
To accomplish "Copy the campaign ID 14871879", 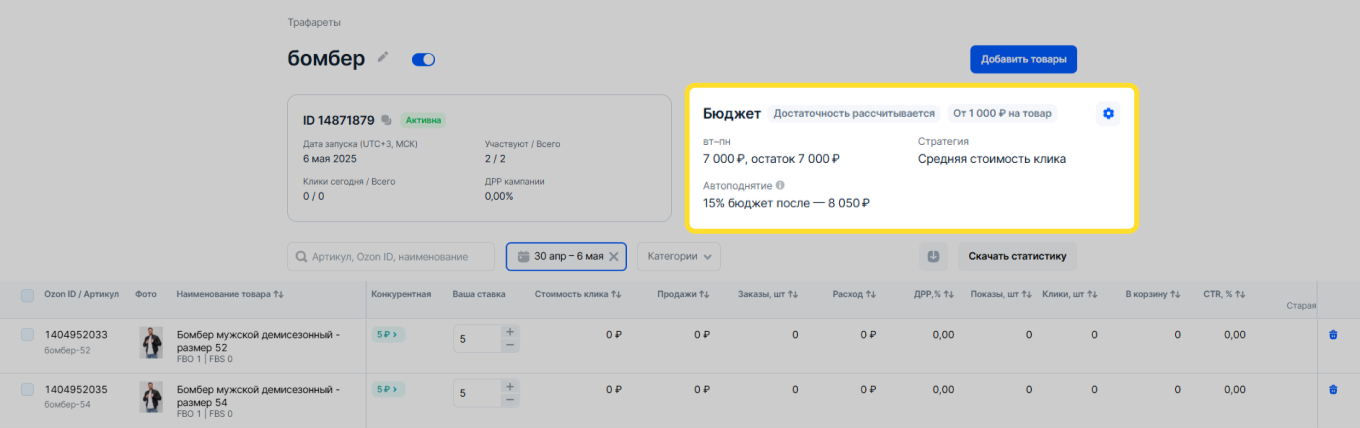I will pyautogui.click(x=386, y=121).
